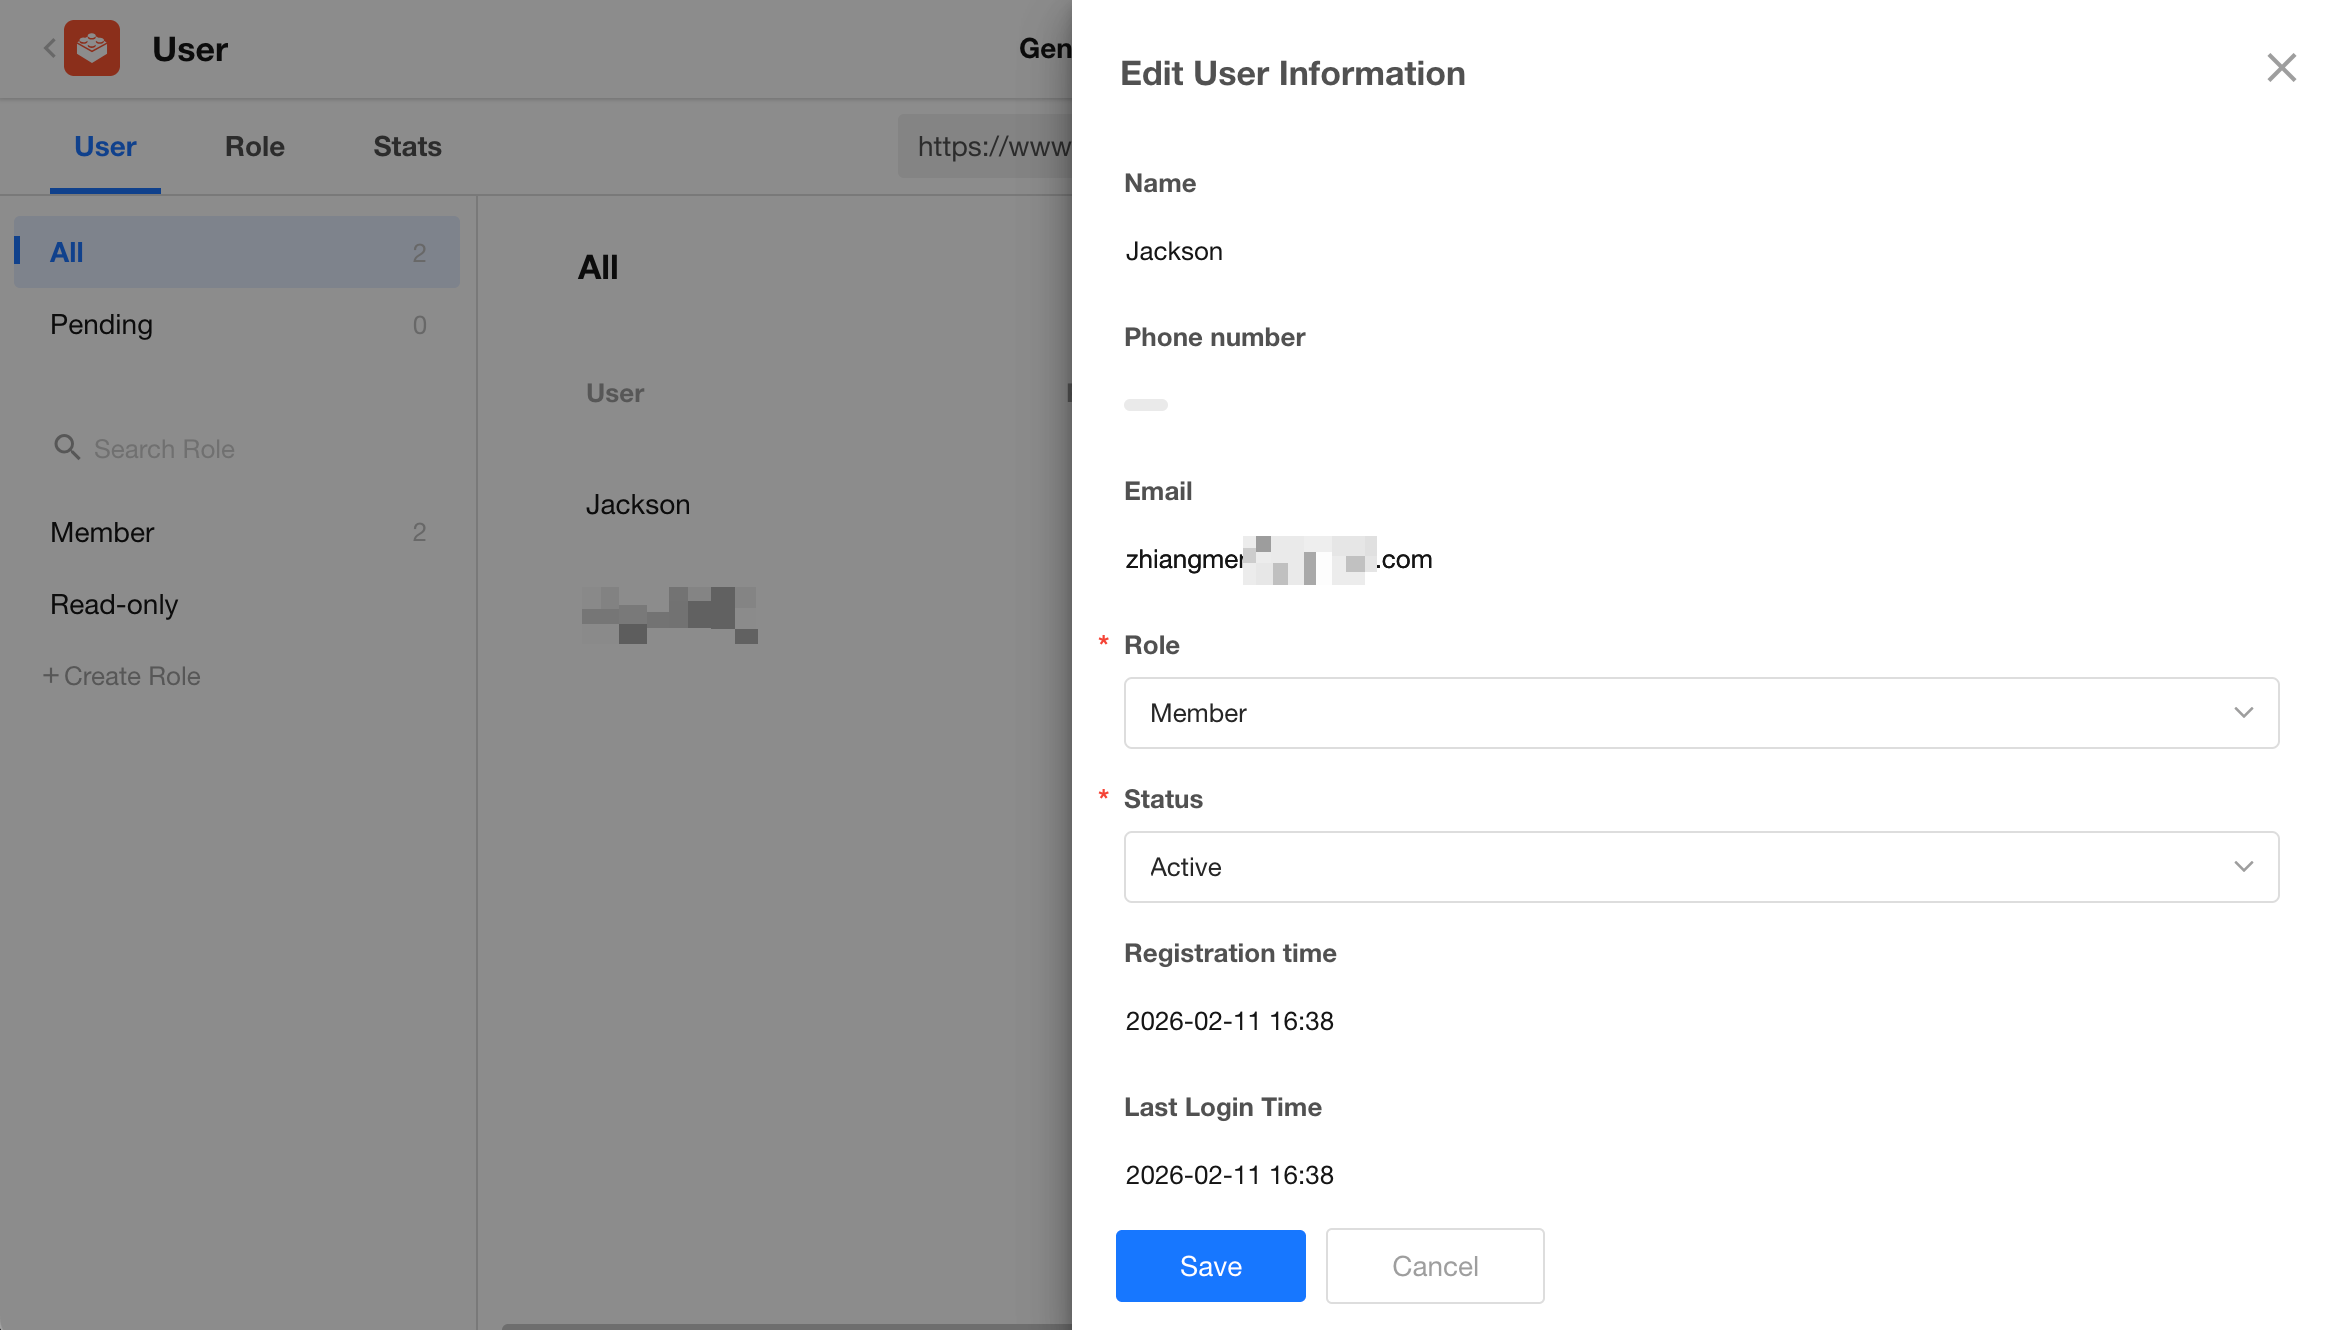Close the Edit User Information panel
Image resolution: width=2326 pixels, height=1330 pixels.
pos(2281,68)
